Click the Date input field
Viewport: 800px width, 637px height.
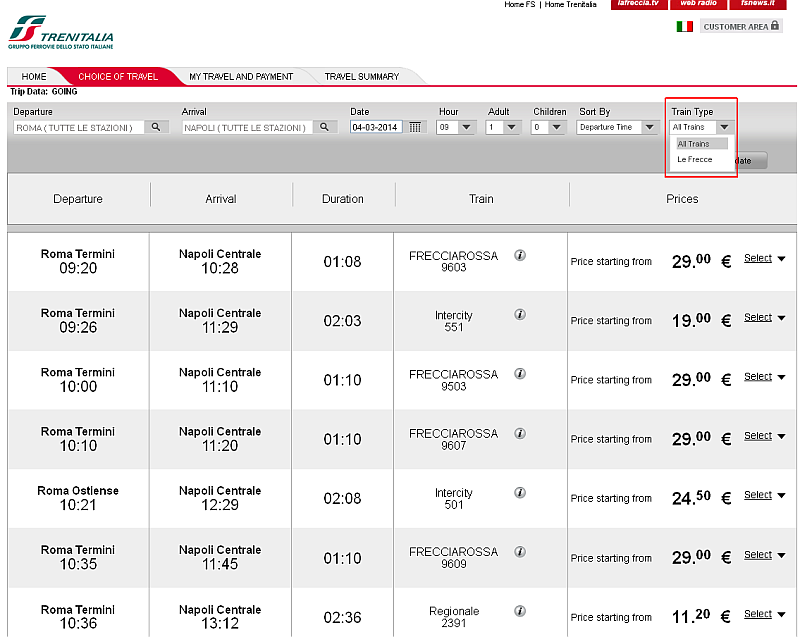point(376,127)
